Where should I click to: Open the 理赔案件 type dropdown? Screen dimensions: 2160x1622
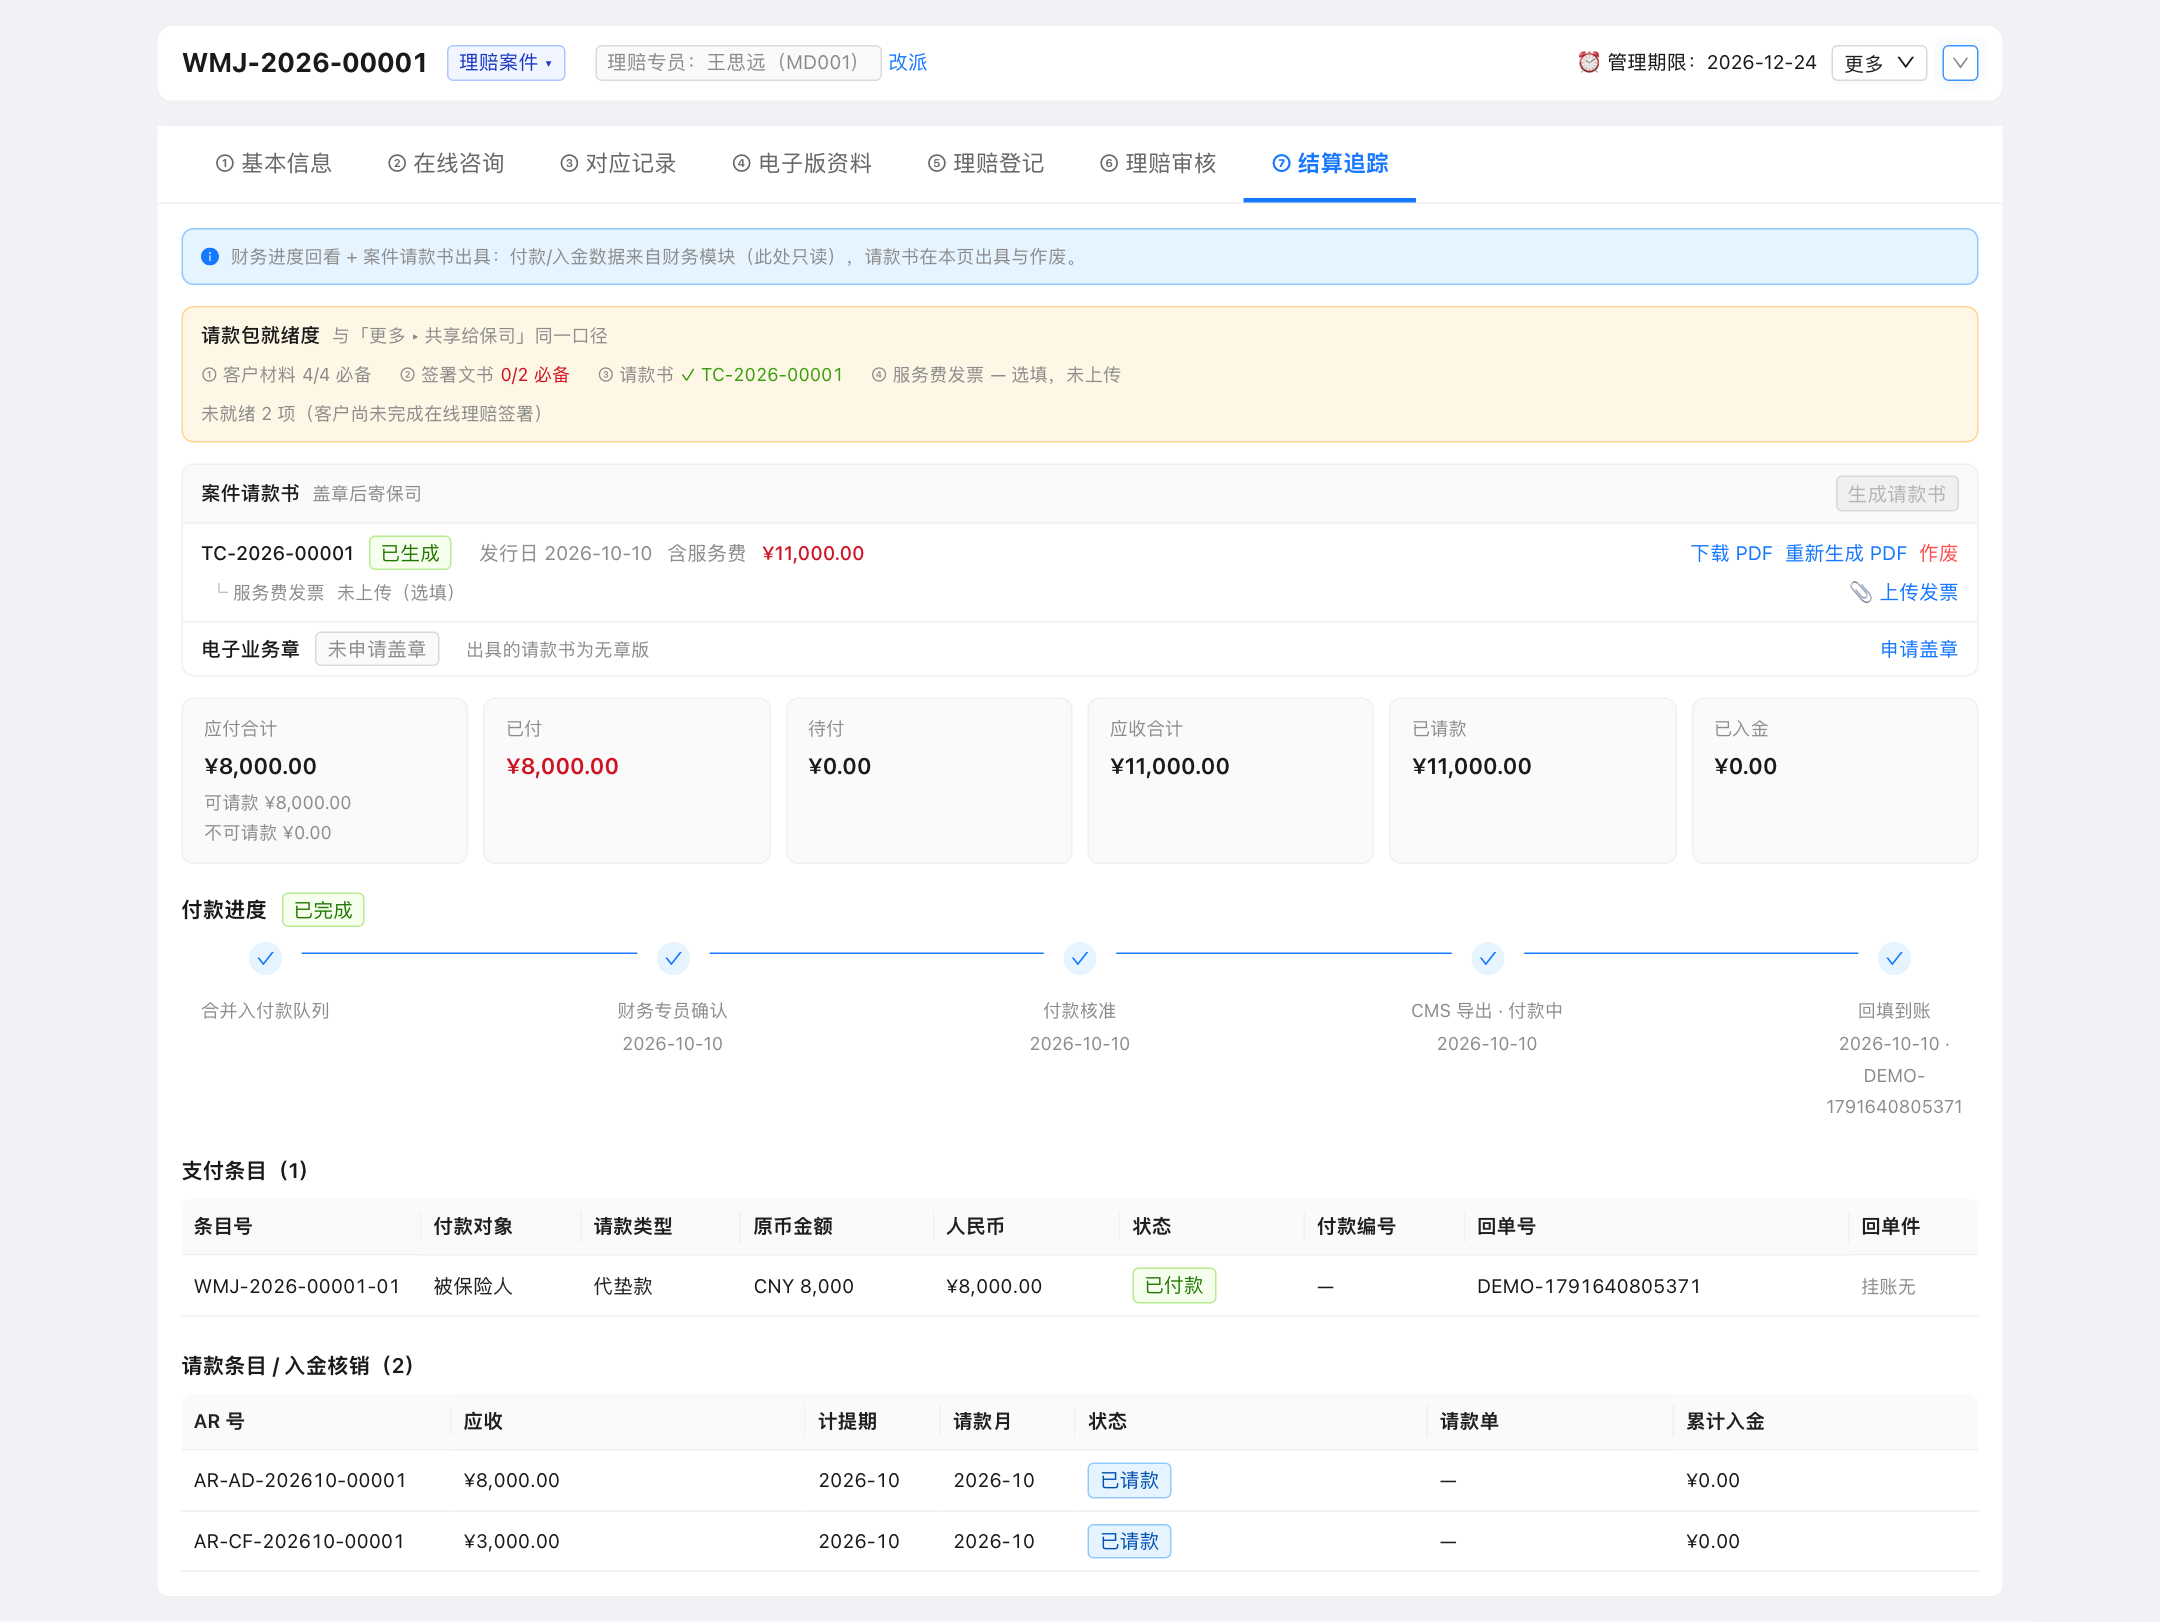pos(506,63)
